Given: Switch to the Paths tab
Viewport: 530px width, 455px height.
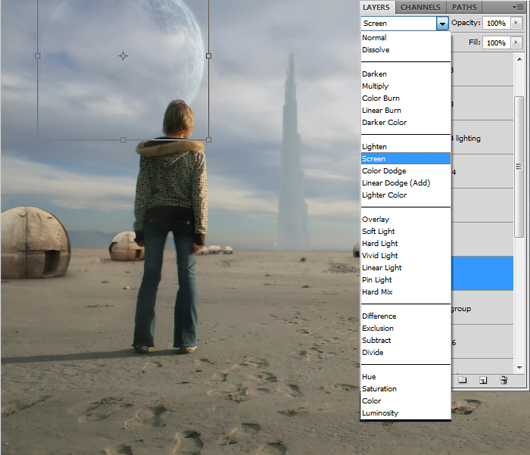Looking at the screenshot, I should pos(464,7).
